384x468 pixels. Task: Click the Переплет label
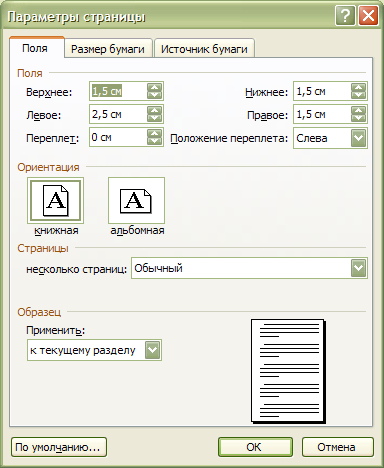[x=53, y=138]
